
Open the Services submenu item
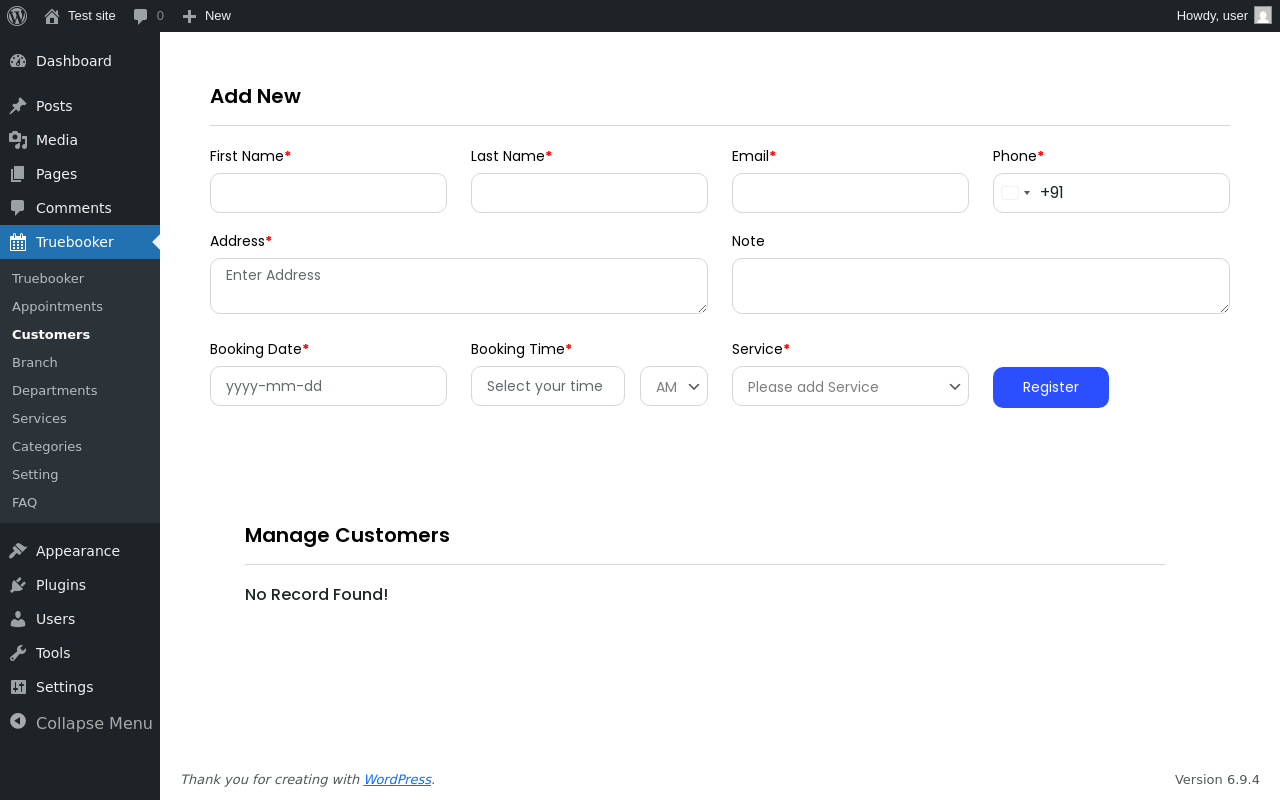click(x=39, y=418)
